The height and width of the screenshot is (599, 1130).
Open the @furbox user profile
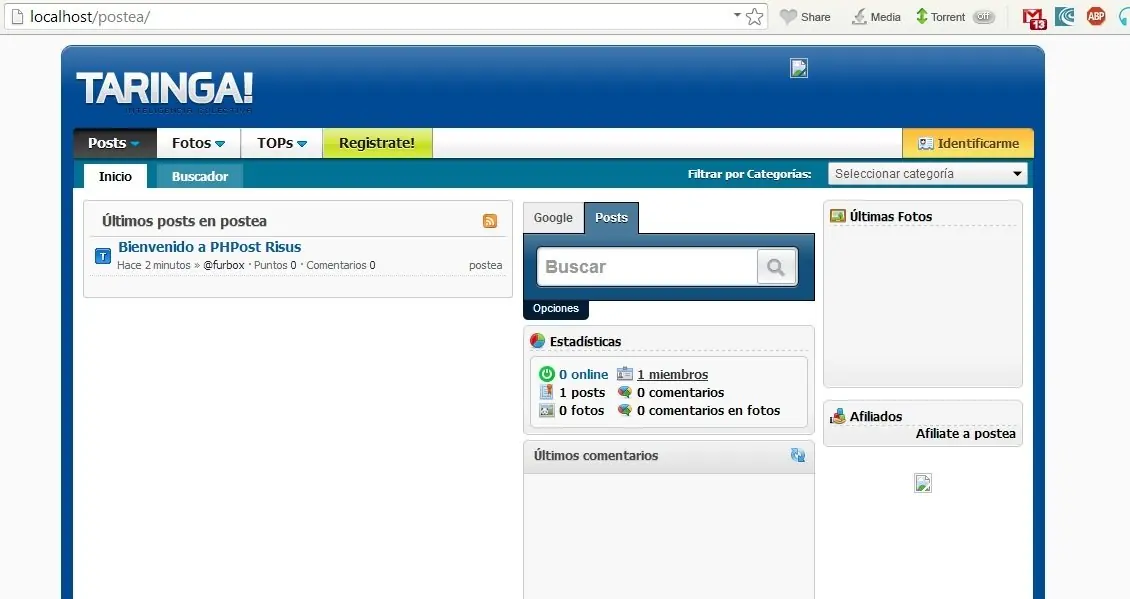224,265
